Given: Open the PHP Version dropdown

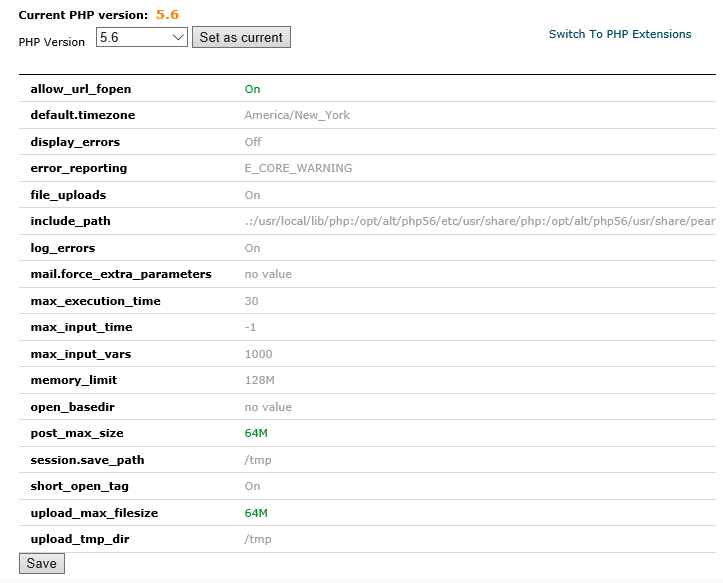Looking at the screenshot, I should click(x=142, y=37).
